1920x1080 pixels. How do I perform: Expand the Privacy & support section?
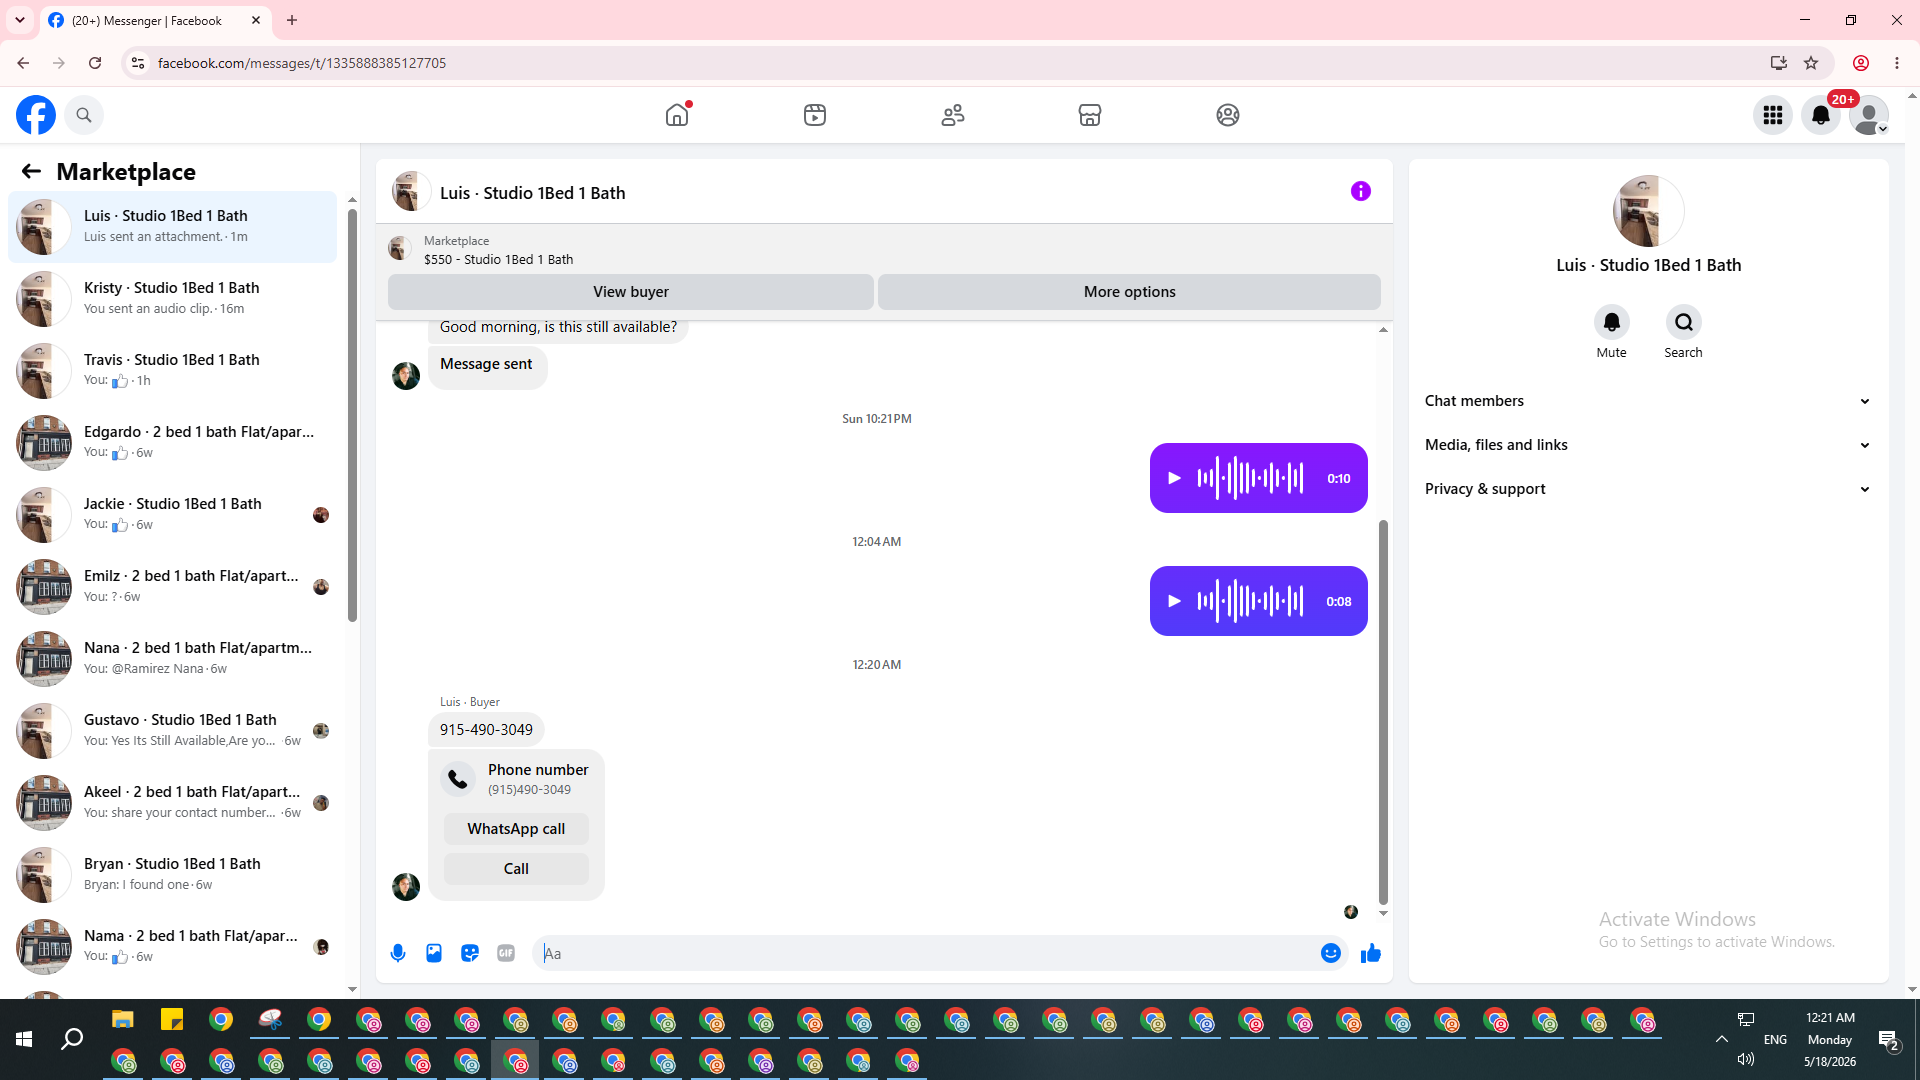click(x=1648, y=489)
